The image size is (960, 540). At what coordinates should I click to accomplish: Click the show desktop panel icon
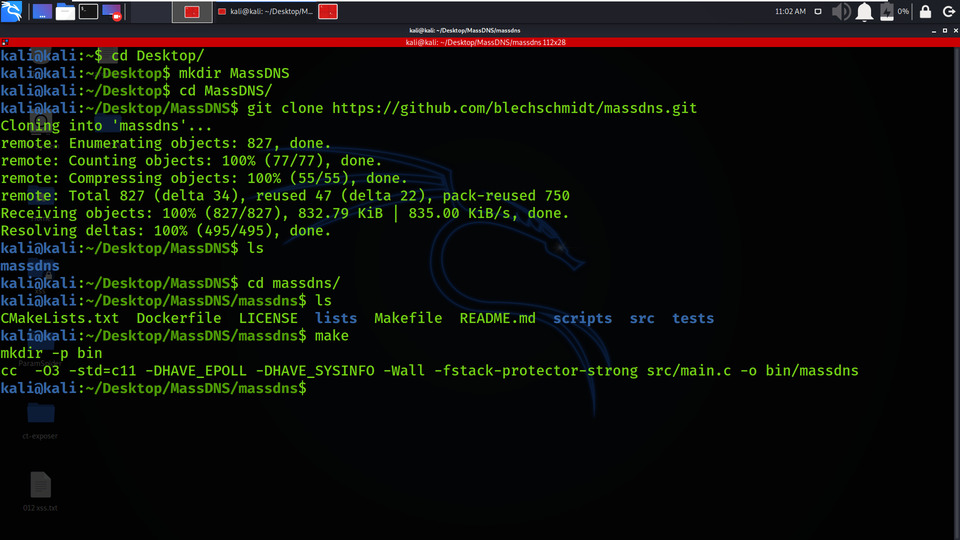[x=42, y=12]
